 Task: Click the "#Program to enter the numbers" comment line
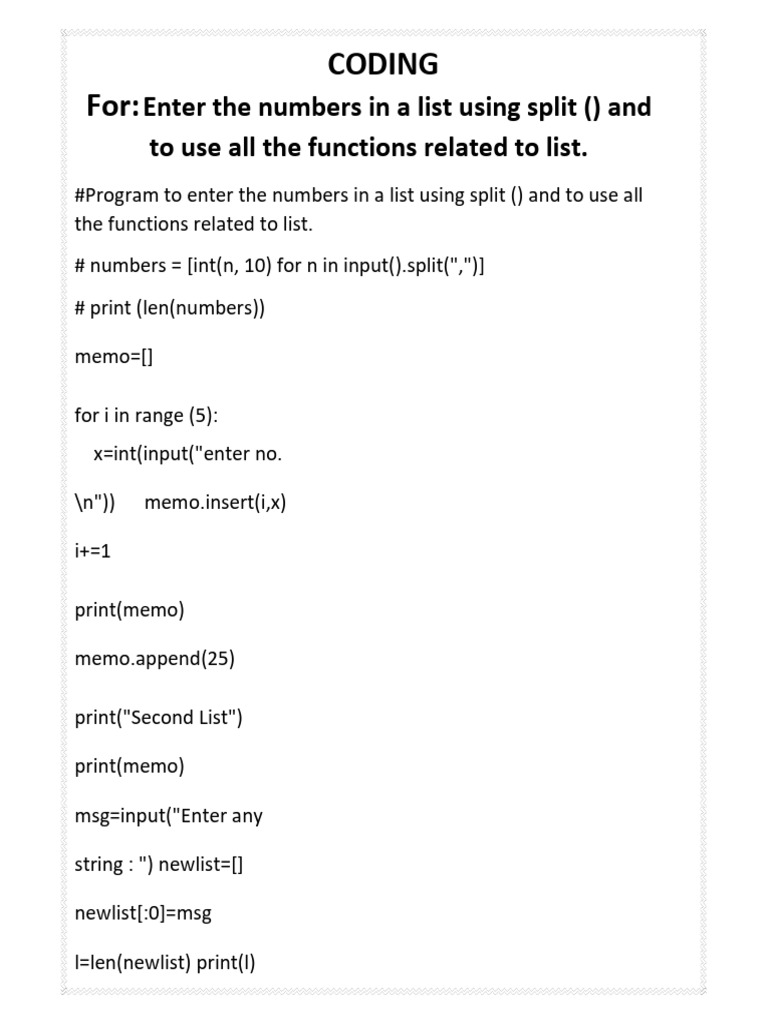(358, 195)
